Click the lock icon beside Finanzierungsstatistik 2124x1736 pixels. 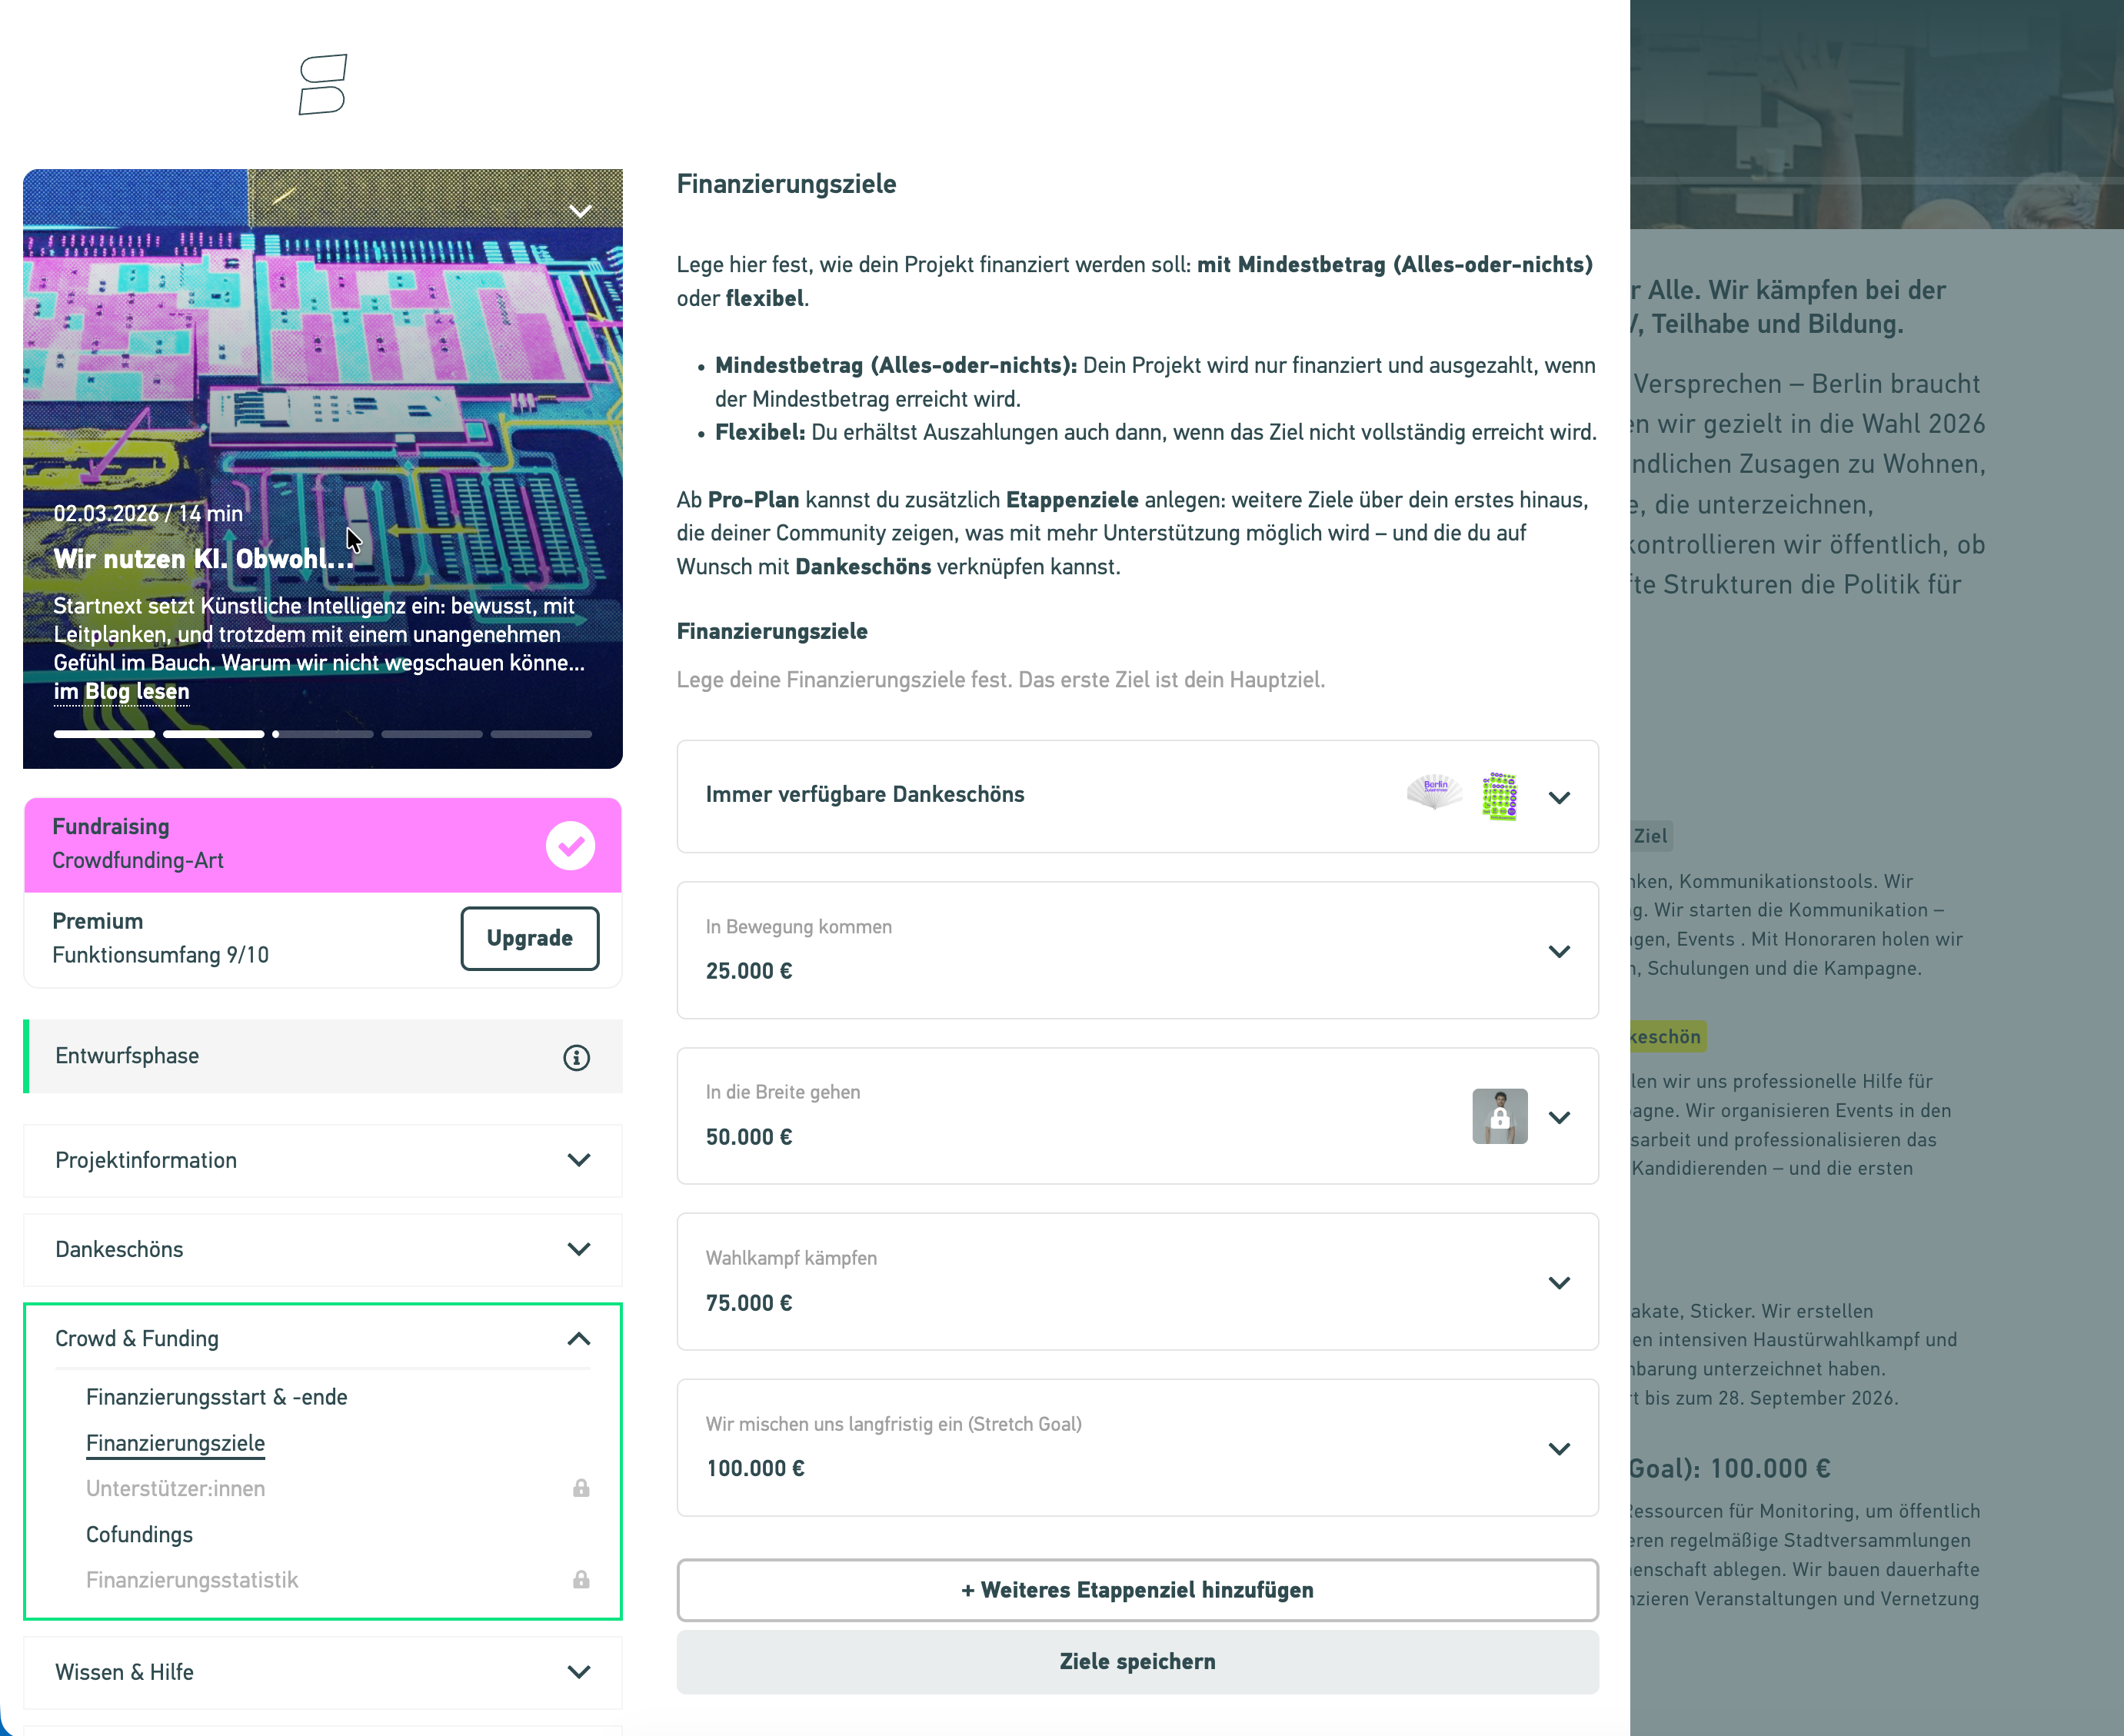coord(581,1580)
